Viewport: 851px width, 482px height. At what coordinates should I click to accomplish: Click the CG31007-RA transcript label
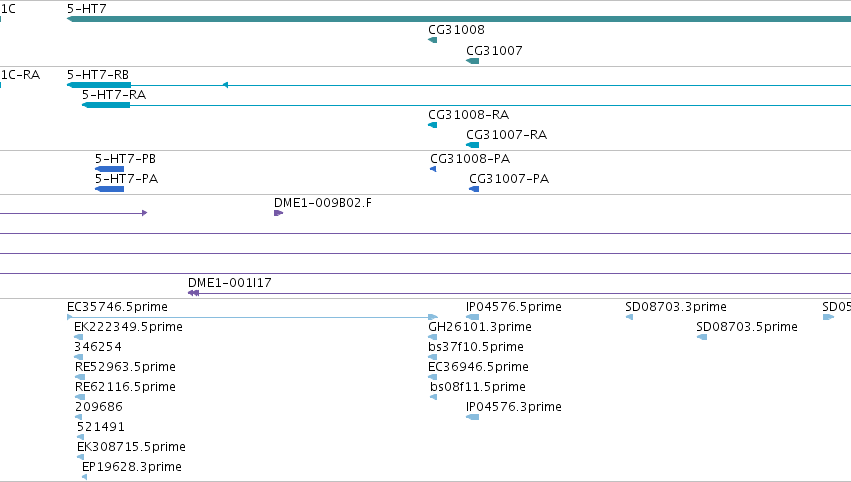coord(506,135)
